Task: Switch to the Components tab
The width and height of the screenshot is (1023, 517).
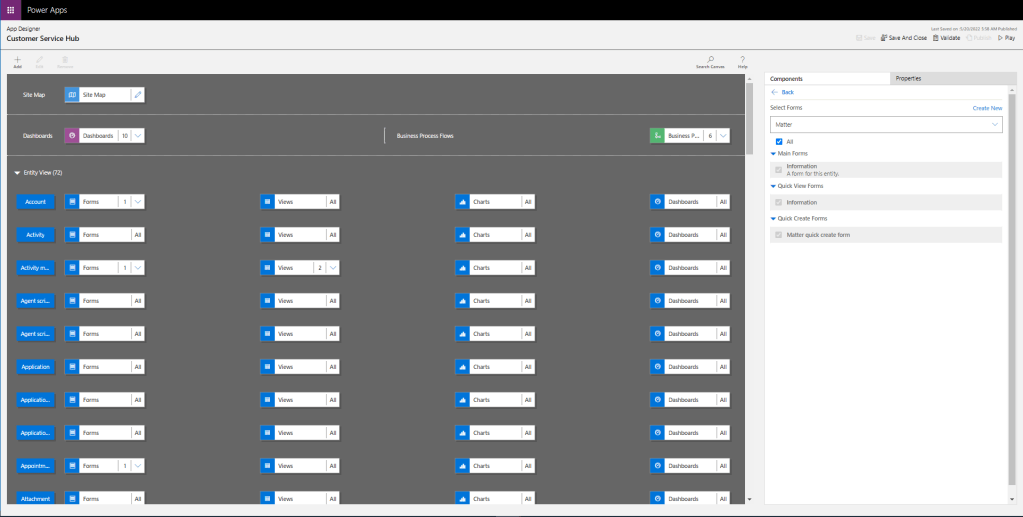Action: 787,78
